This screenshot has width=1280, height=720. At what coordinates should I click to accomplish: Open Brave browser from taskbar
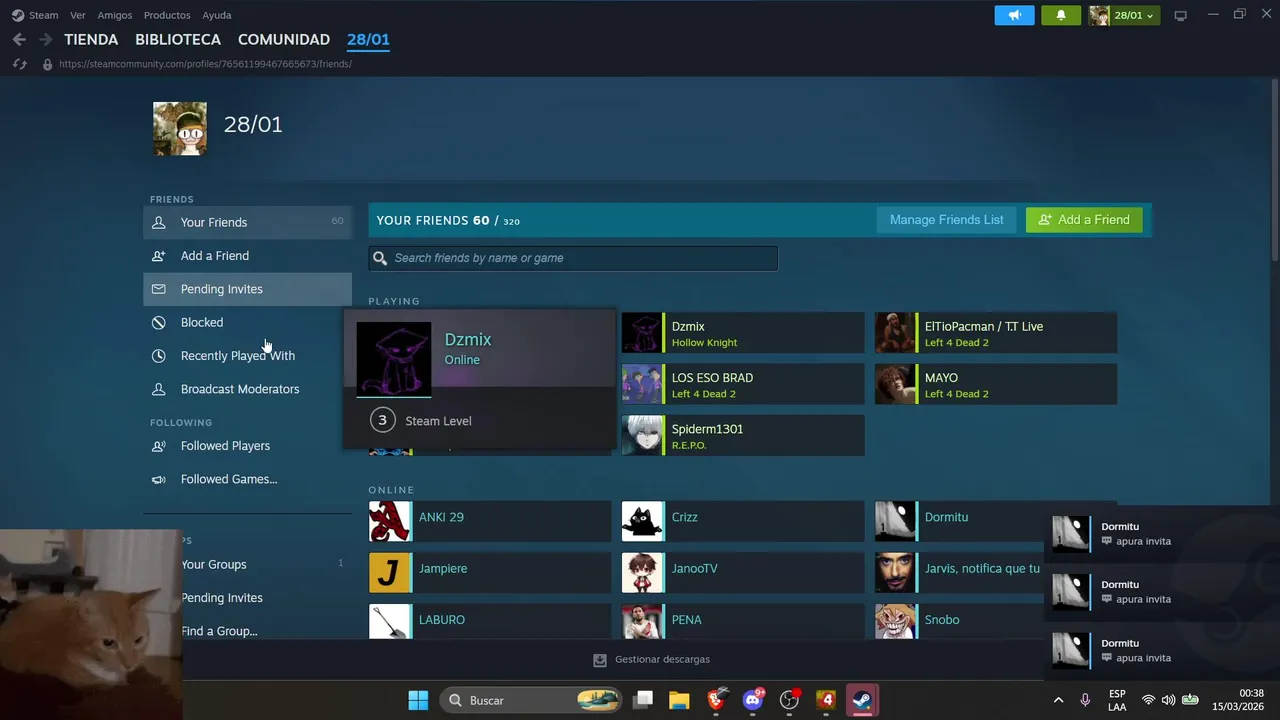point(716,700)
